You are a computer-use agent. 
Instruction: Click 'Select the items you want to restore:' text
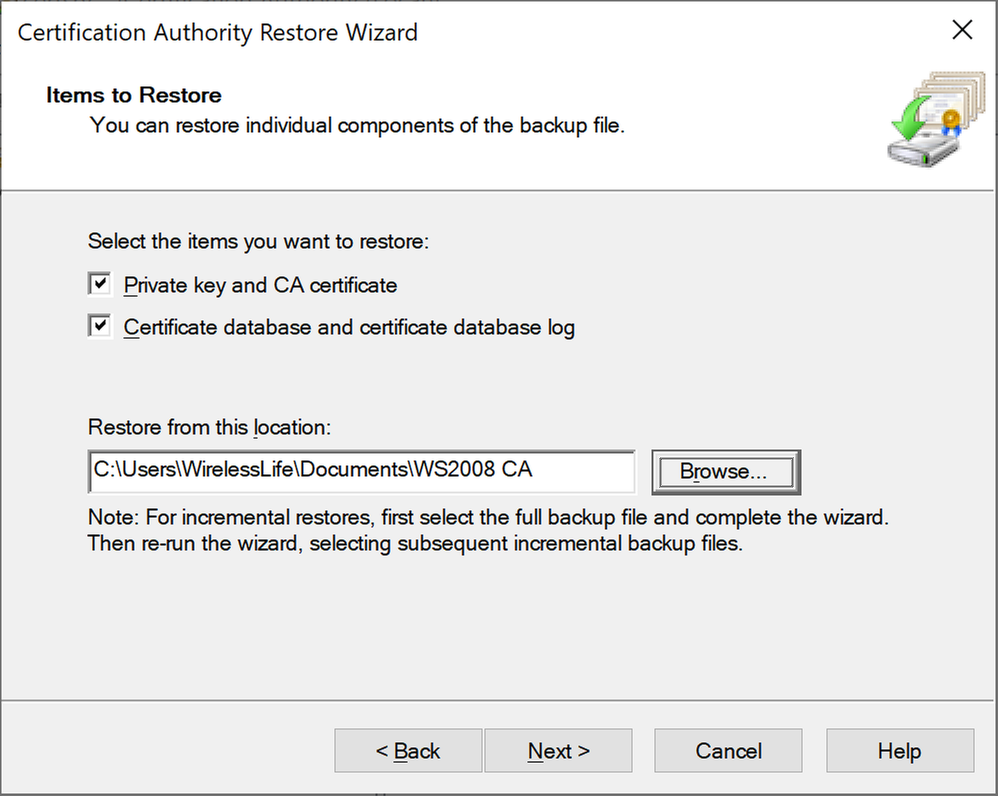coord(258,242)
